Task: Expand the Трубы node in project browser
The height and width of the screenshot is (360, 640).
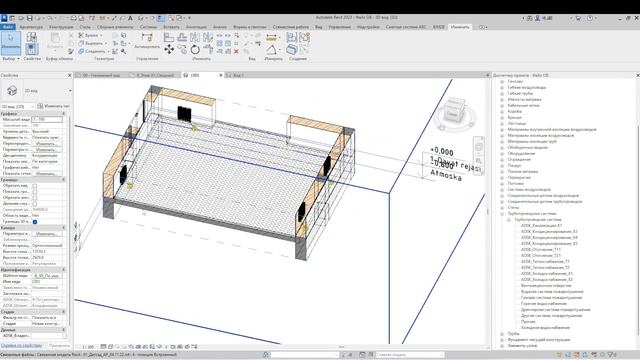Action: (x=502, y=333)
